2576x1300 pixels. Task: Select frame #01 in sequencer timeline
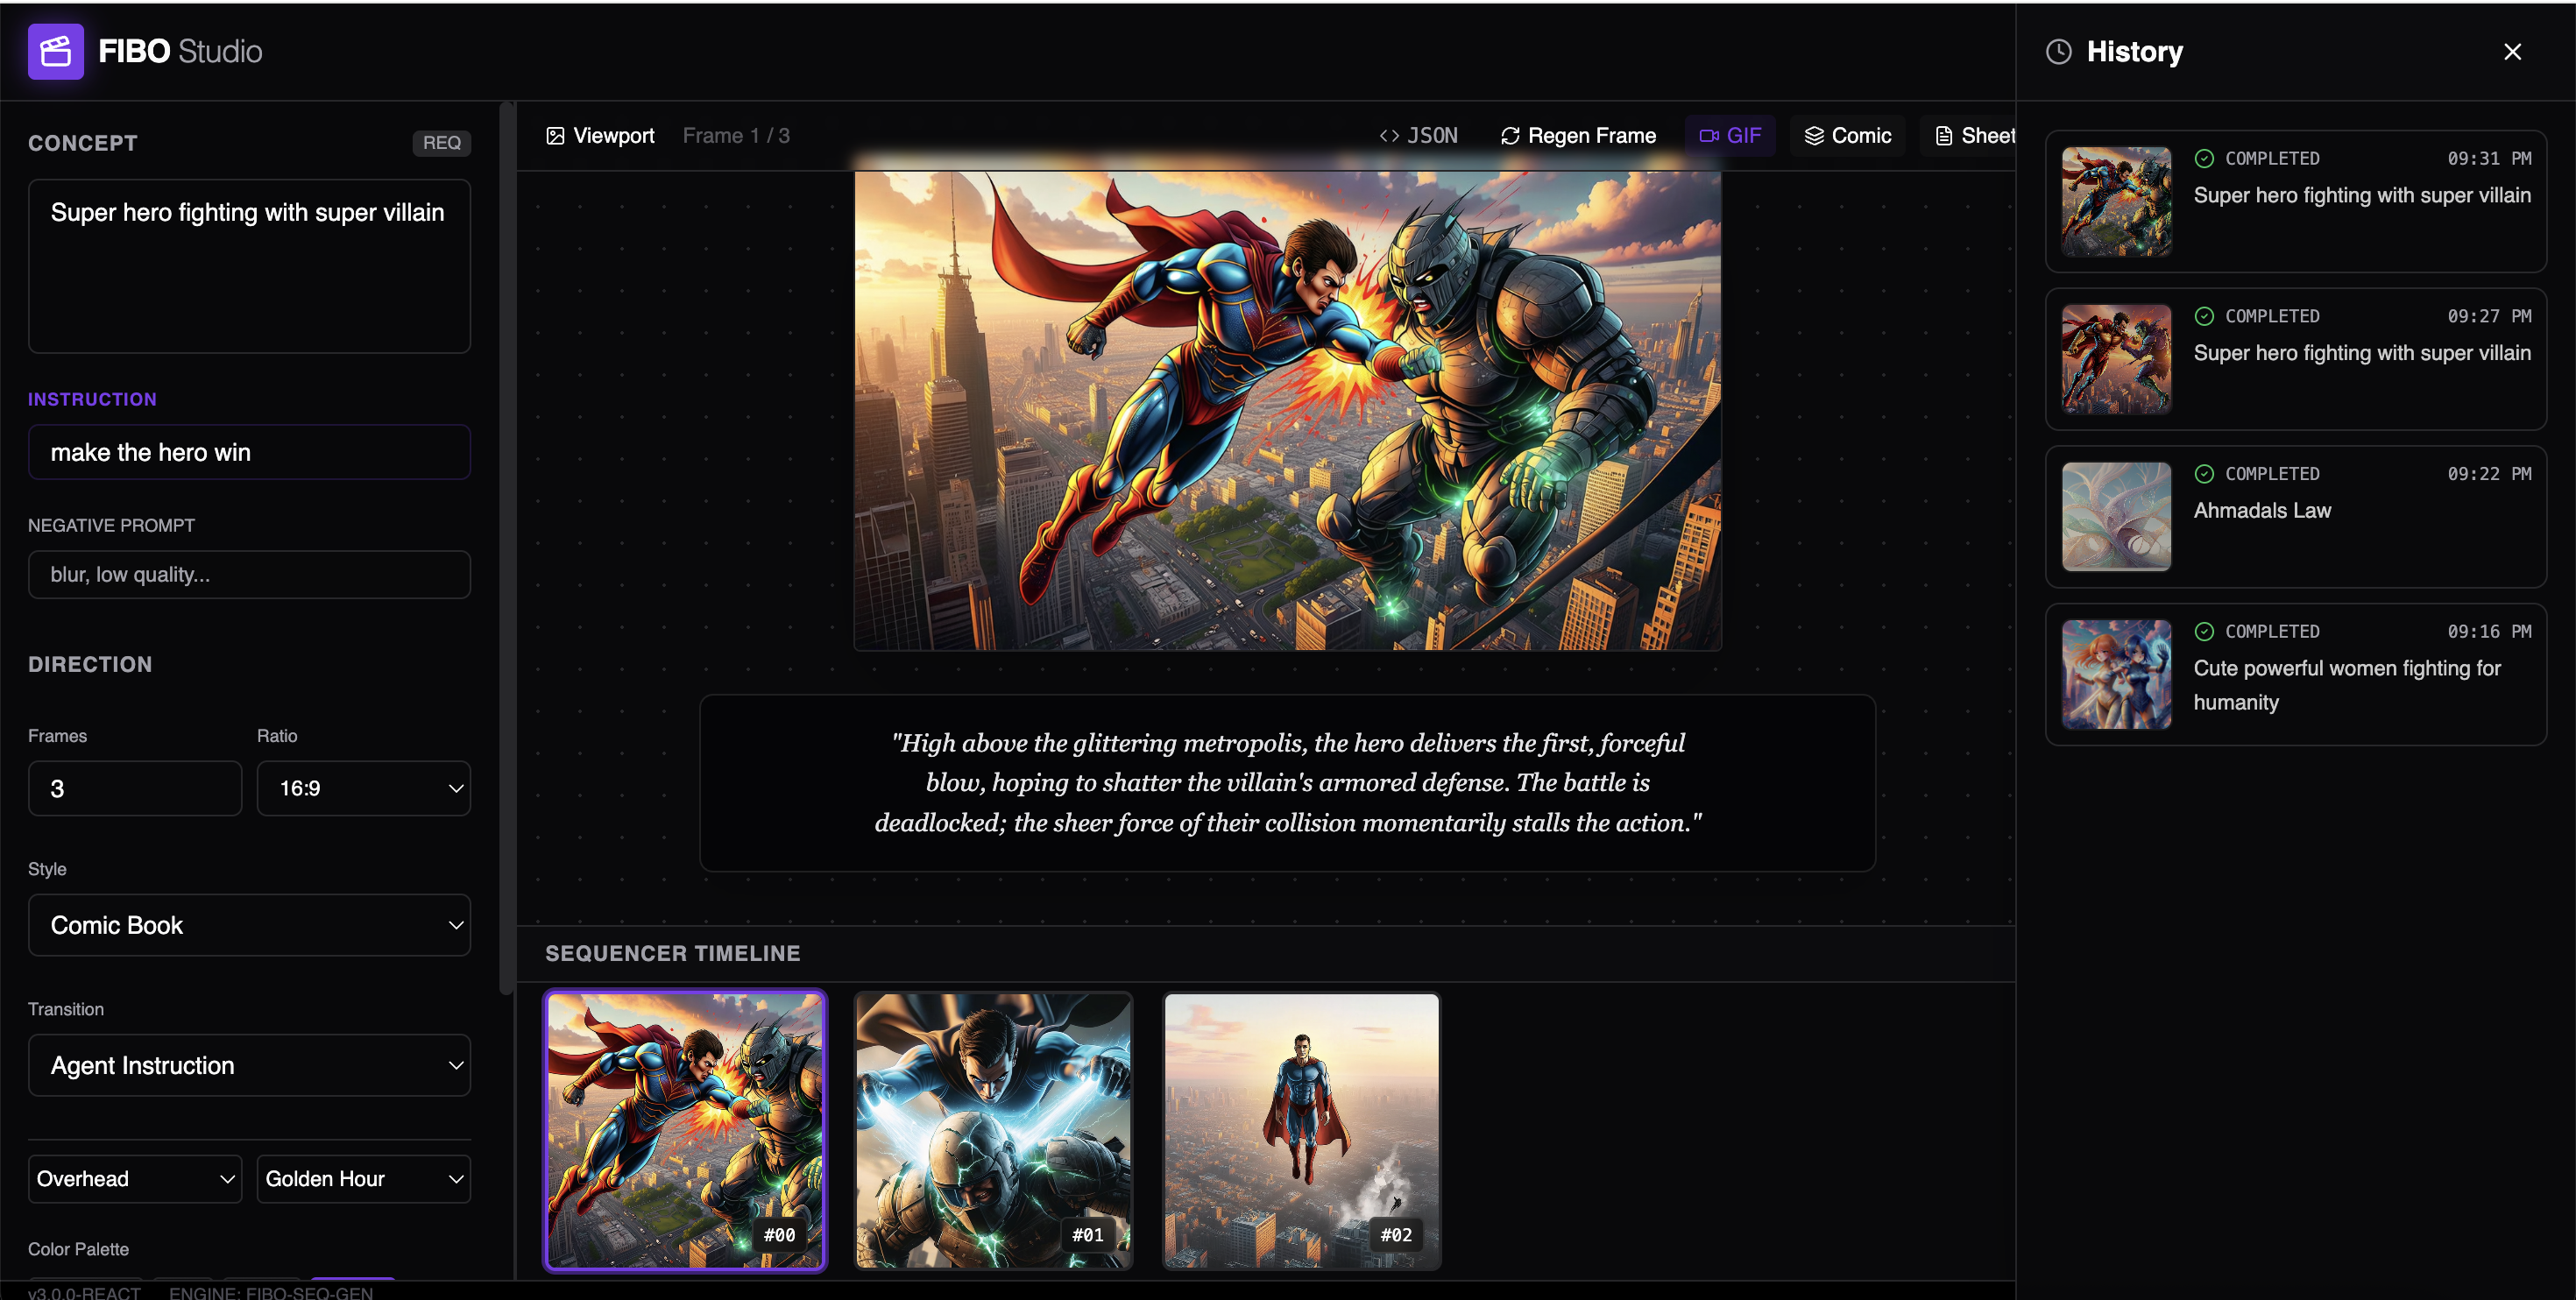point(993,1130)
